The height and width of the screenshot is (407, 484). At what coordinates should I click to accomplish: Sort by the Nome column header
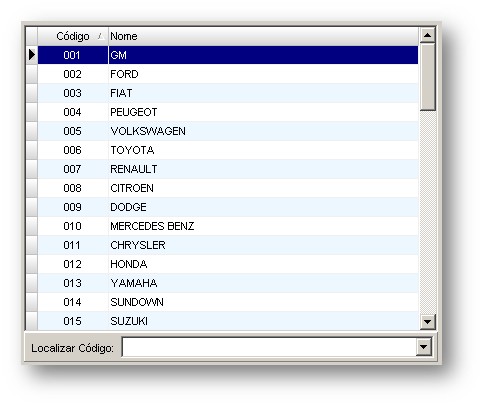point(263,36)
